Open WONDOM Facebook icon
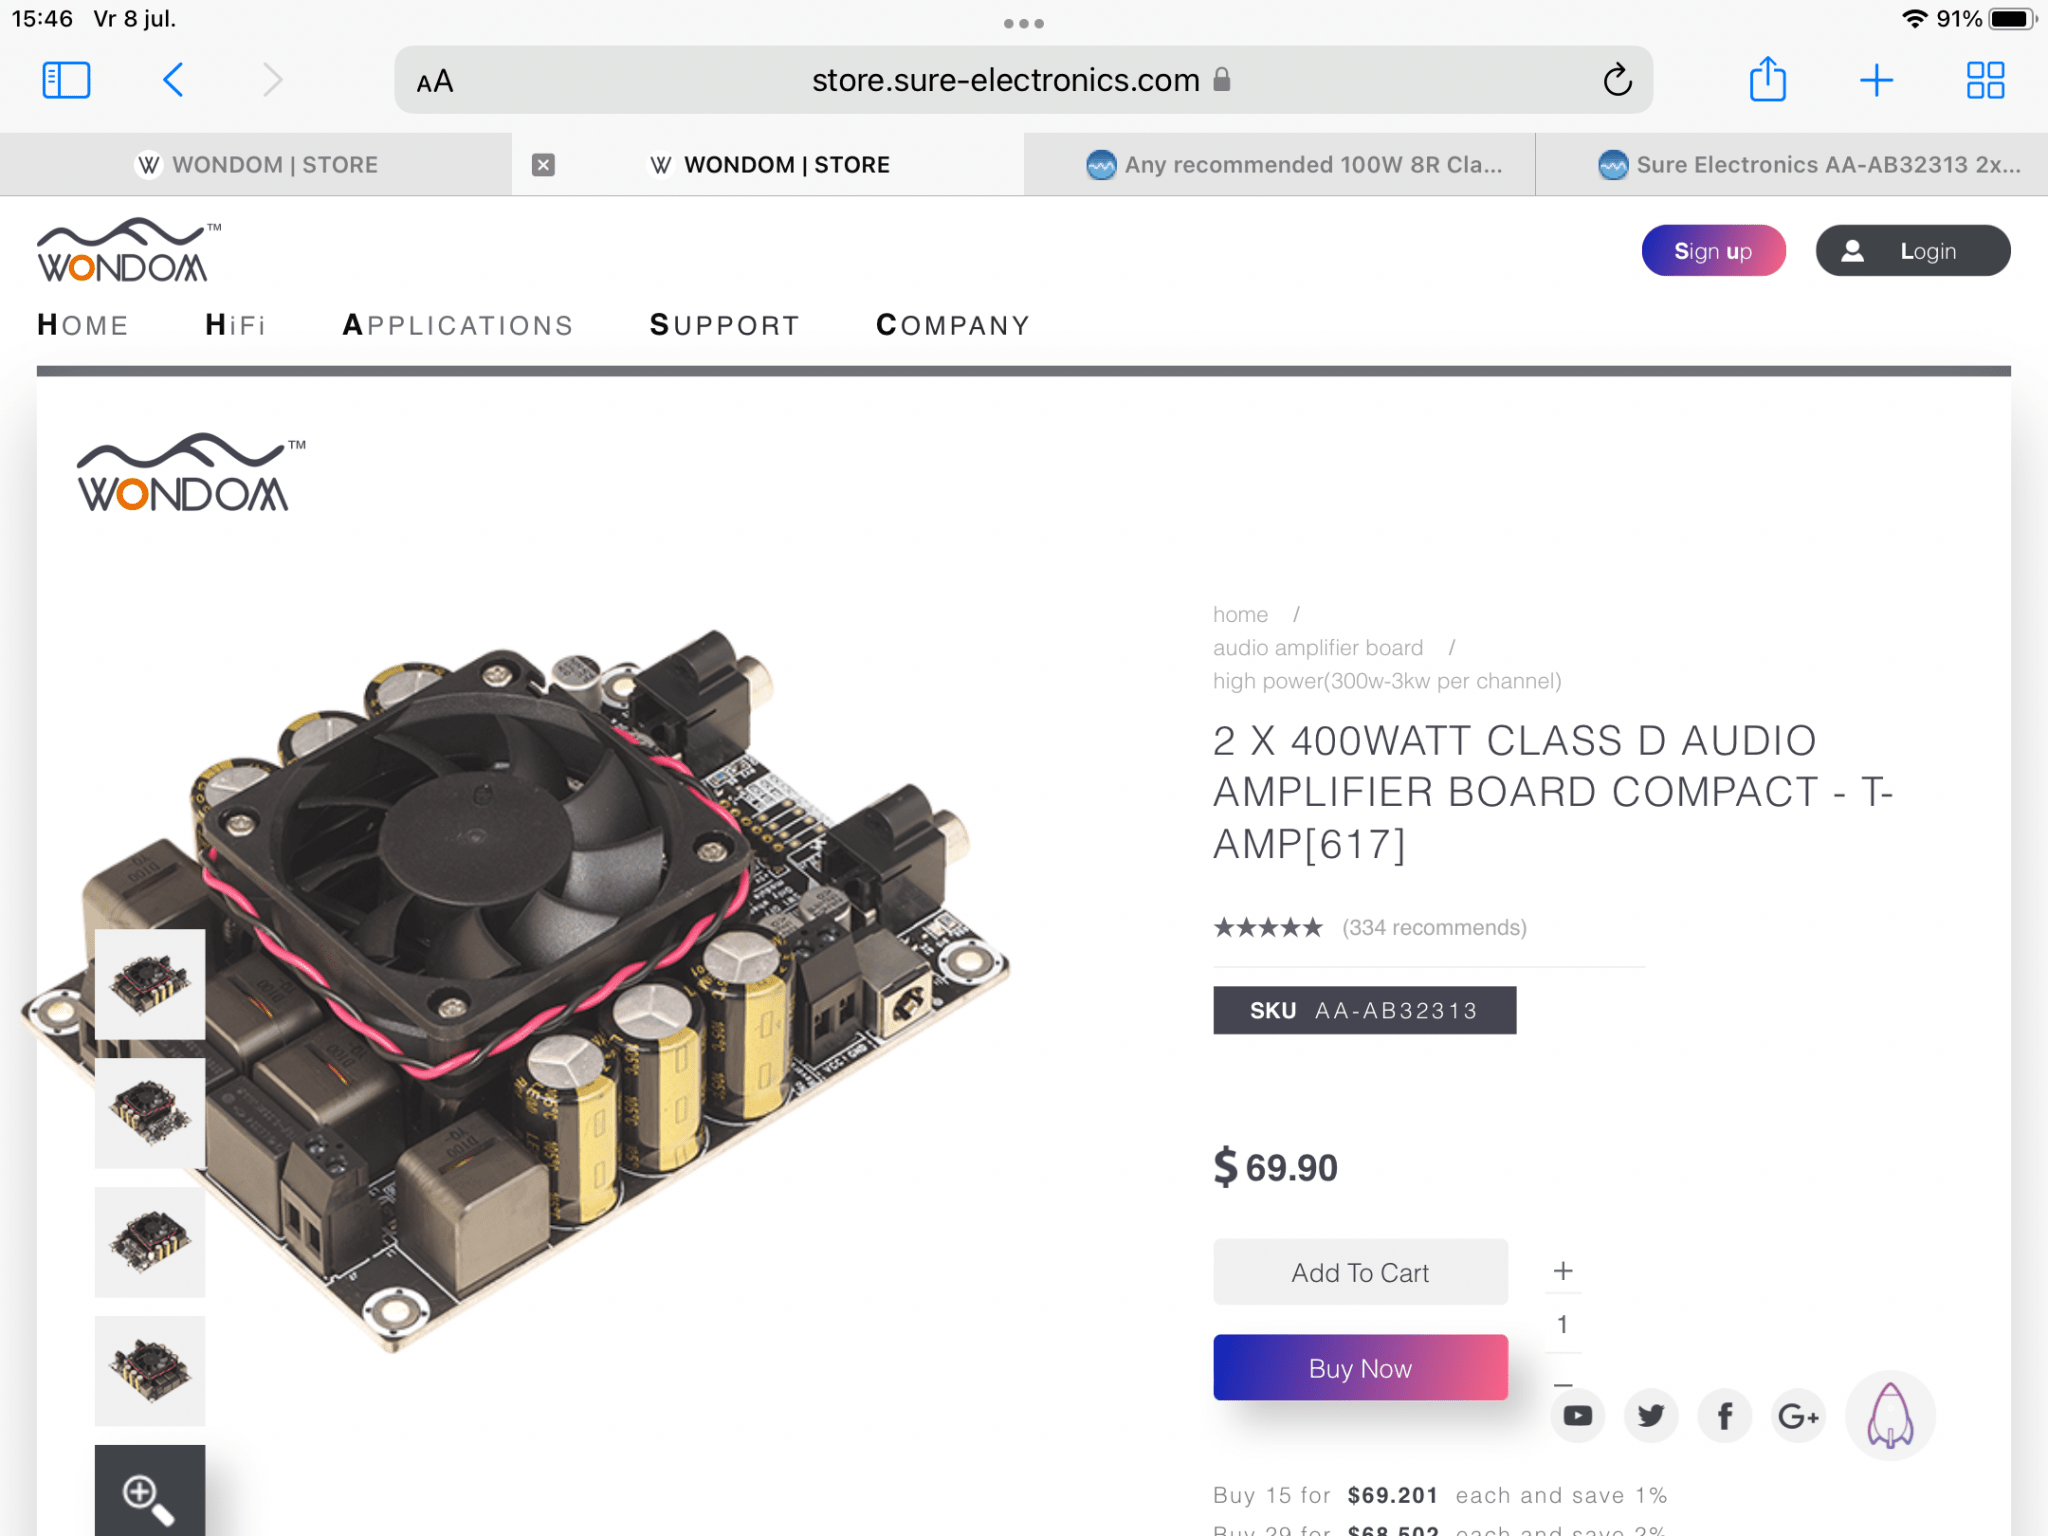 tap(1725, 1415)
